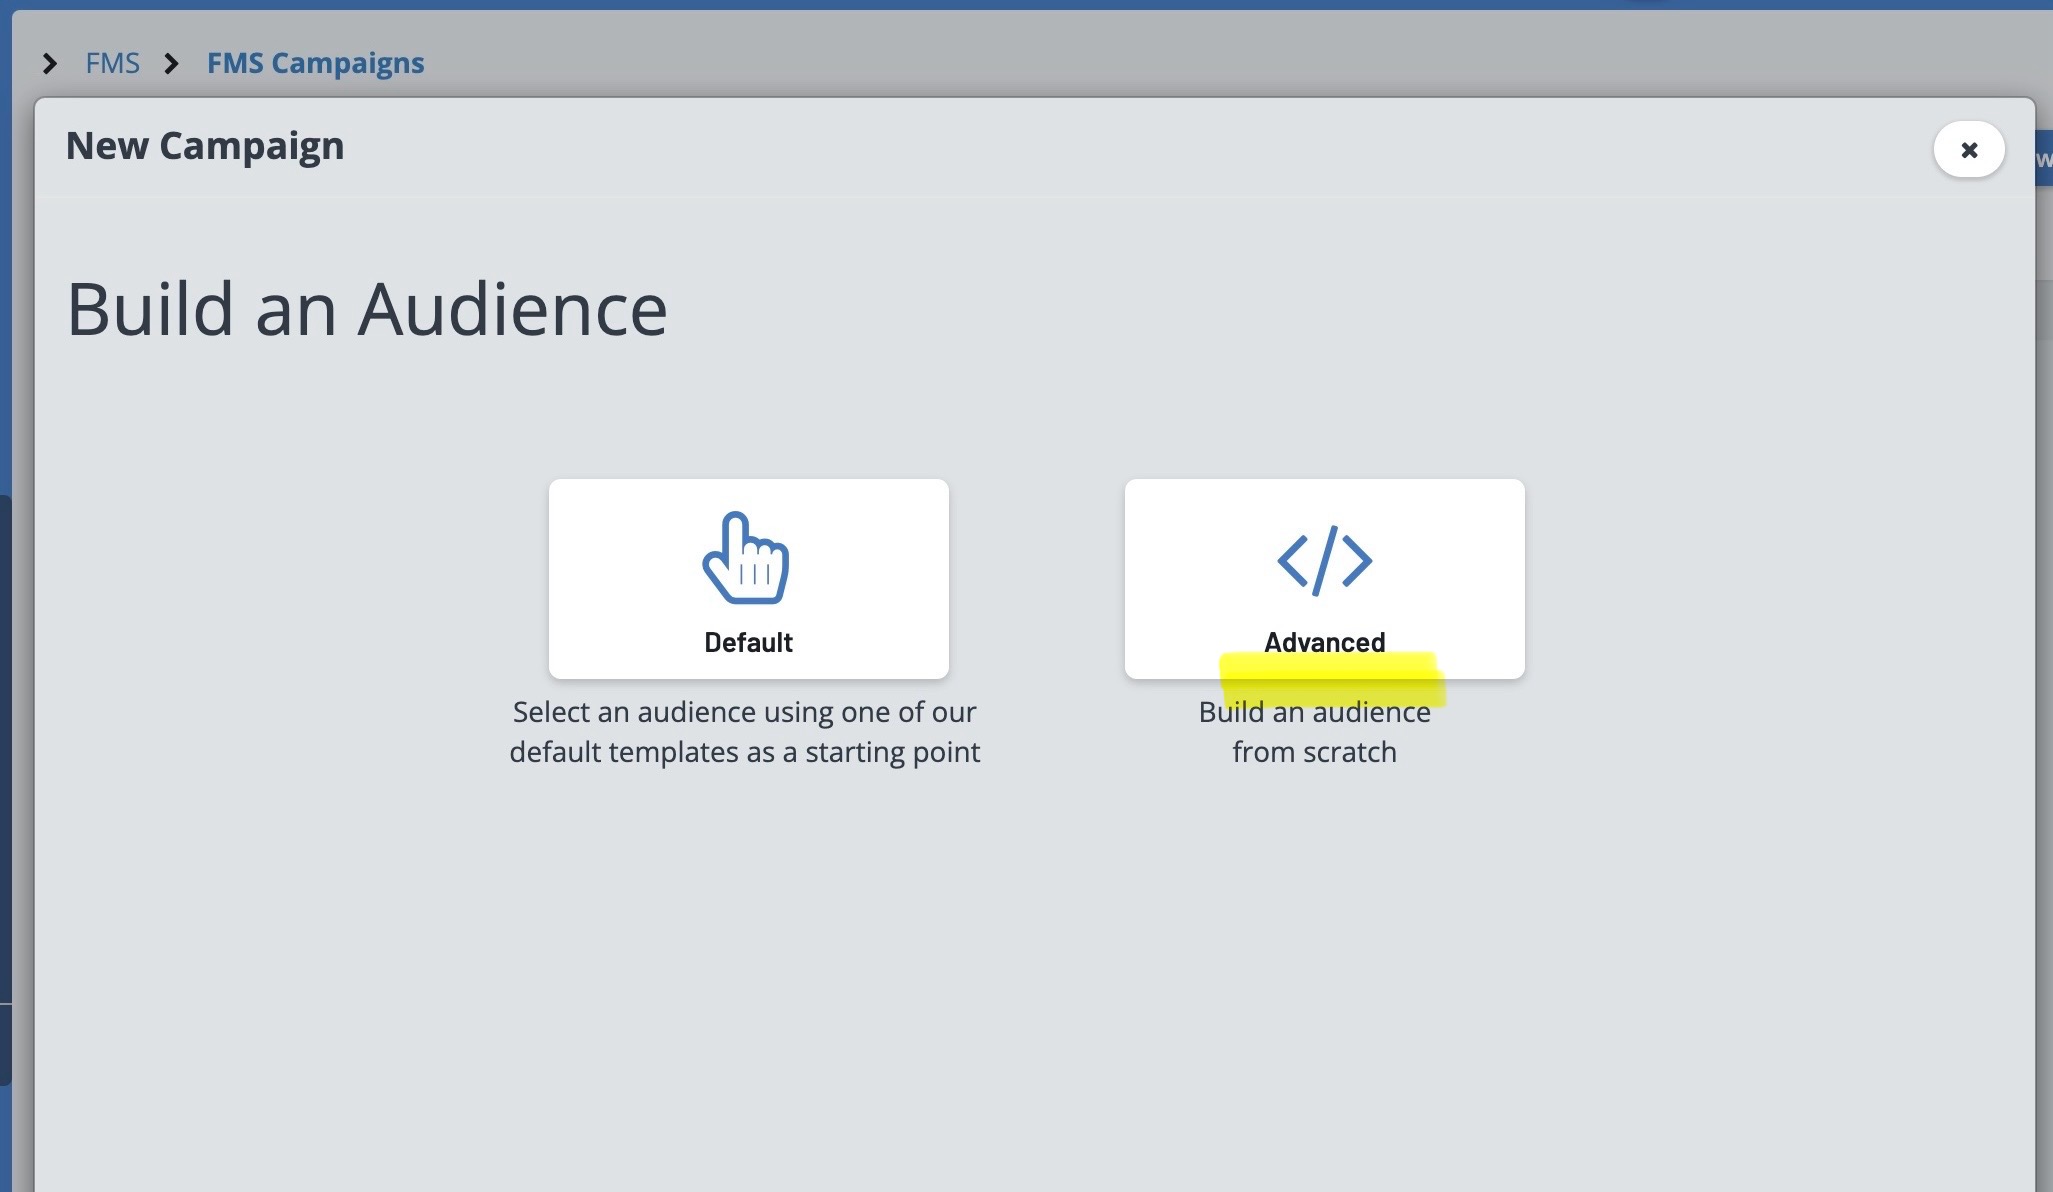Click the New Campaign dialog title
Viewport: 2053px width, 1192px height.
tap(205, 146)
